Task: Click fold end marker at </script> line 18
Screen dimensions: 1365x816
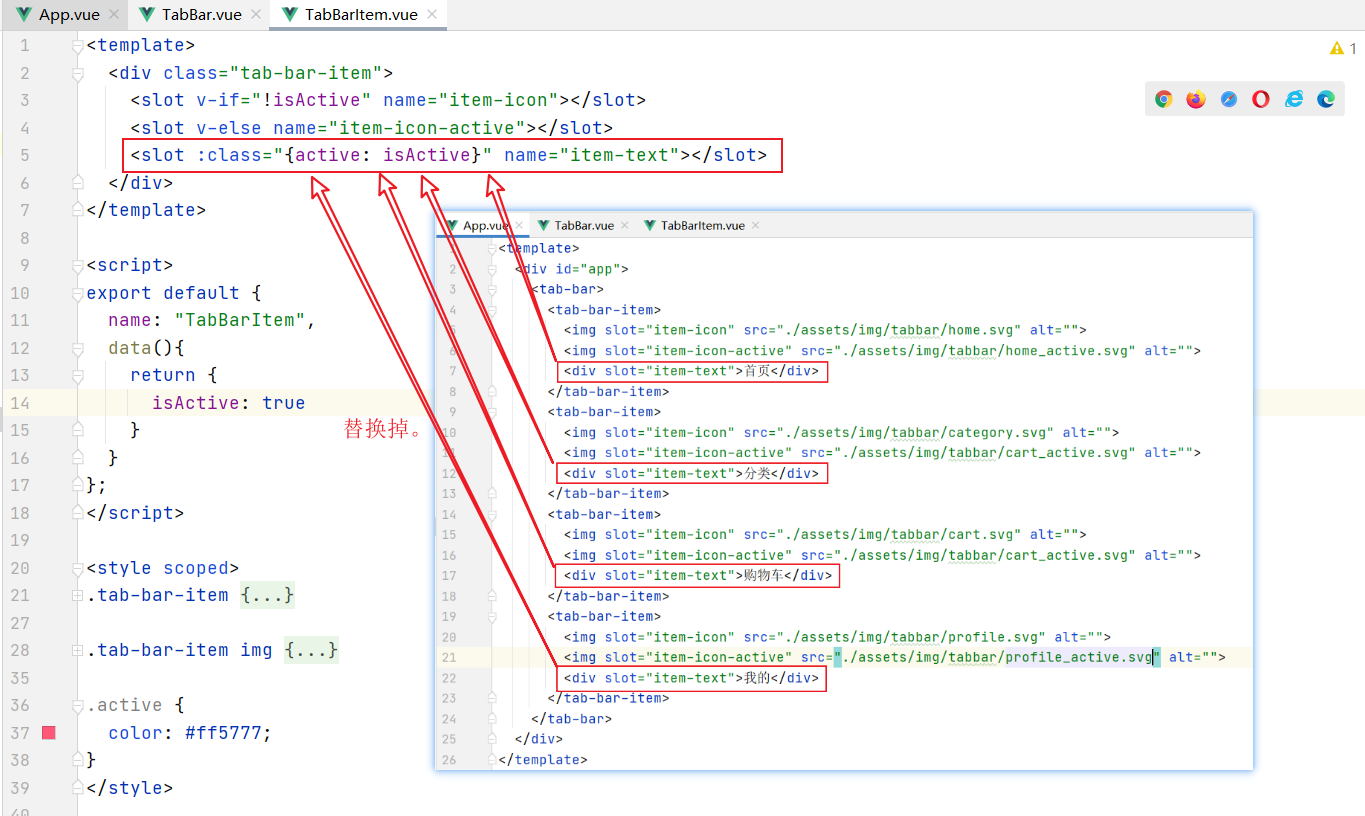Action: coord(77,513)
